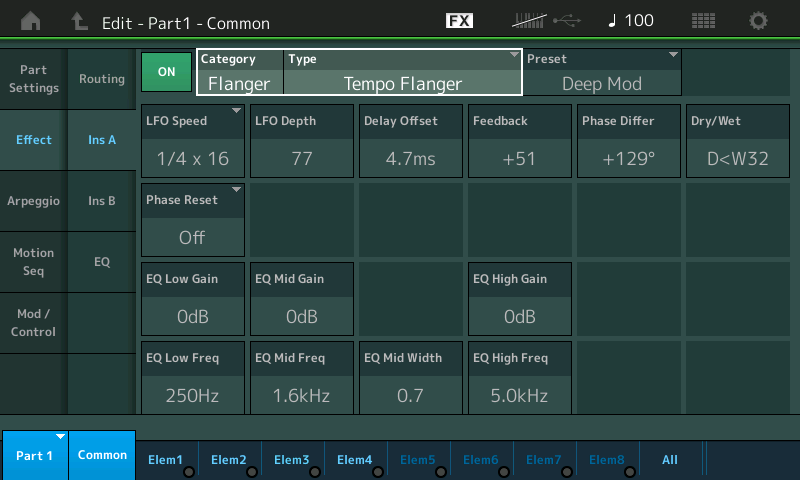Go to the Home screen icon
This screenshot has height=480, width=800.
pyautogui.click(x=31, y=21)
